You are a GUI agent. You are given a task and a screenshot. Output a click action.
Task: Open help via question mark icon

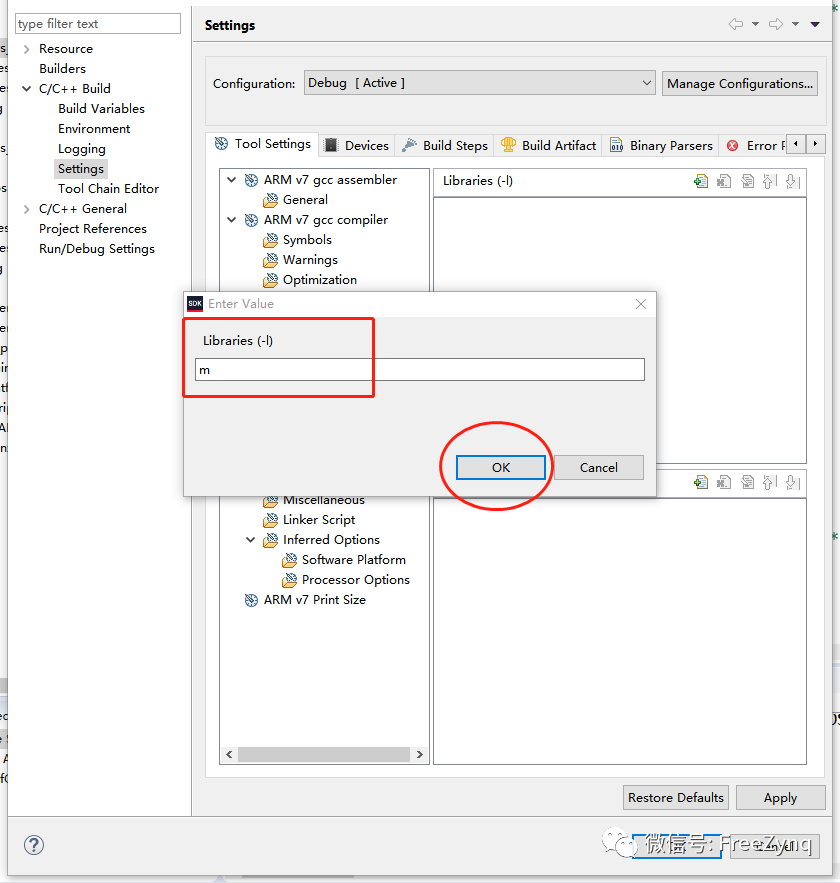(x=34, y=845)
